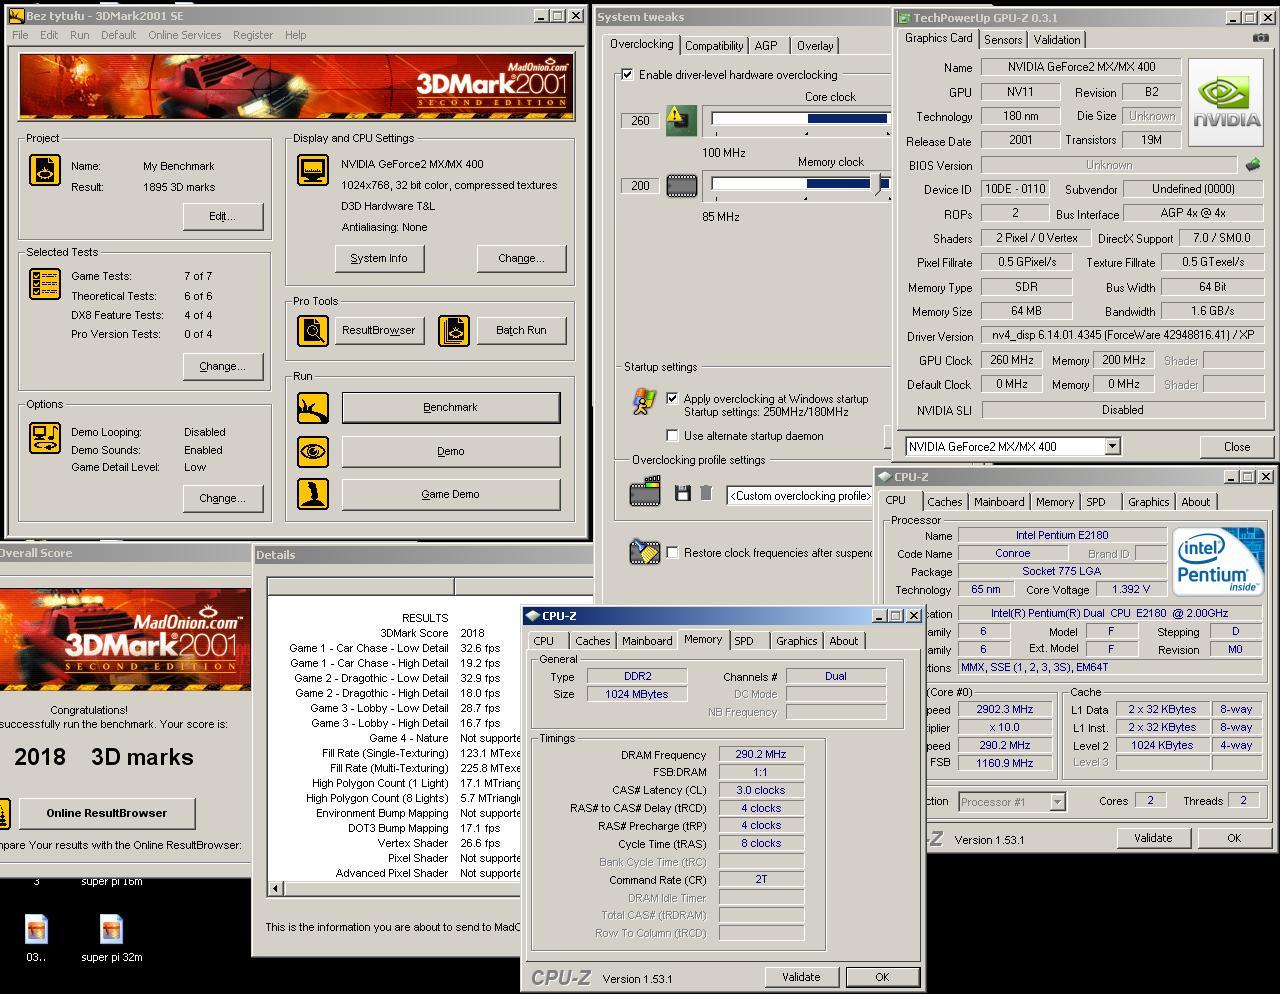Click the Selected Tests checklist icon
The width and height of the screenshot is (1280, 994).
tap(45, 284)
